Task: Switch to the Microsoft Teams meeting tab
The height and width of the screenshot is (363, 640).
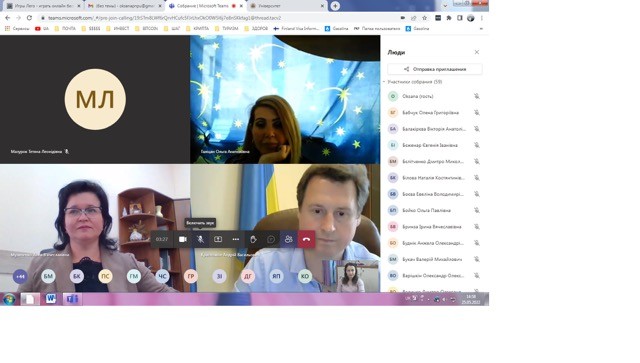Action: (x=206, y=6)
